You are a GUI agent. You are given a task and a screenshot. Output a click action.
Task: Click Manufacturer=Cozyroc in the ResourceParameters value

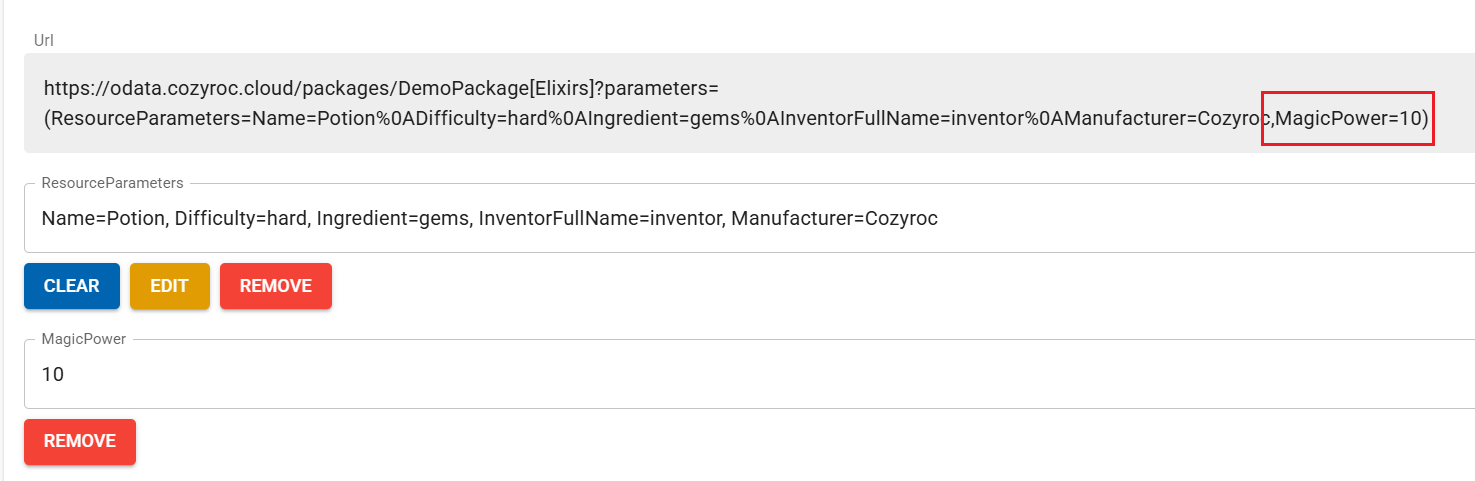click(834, 218)
